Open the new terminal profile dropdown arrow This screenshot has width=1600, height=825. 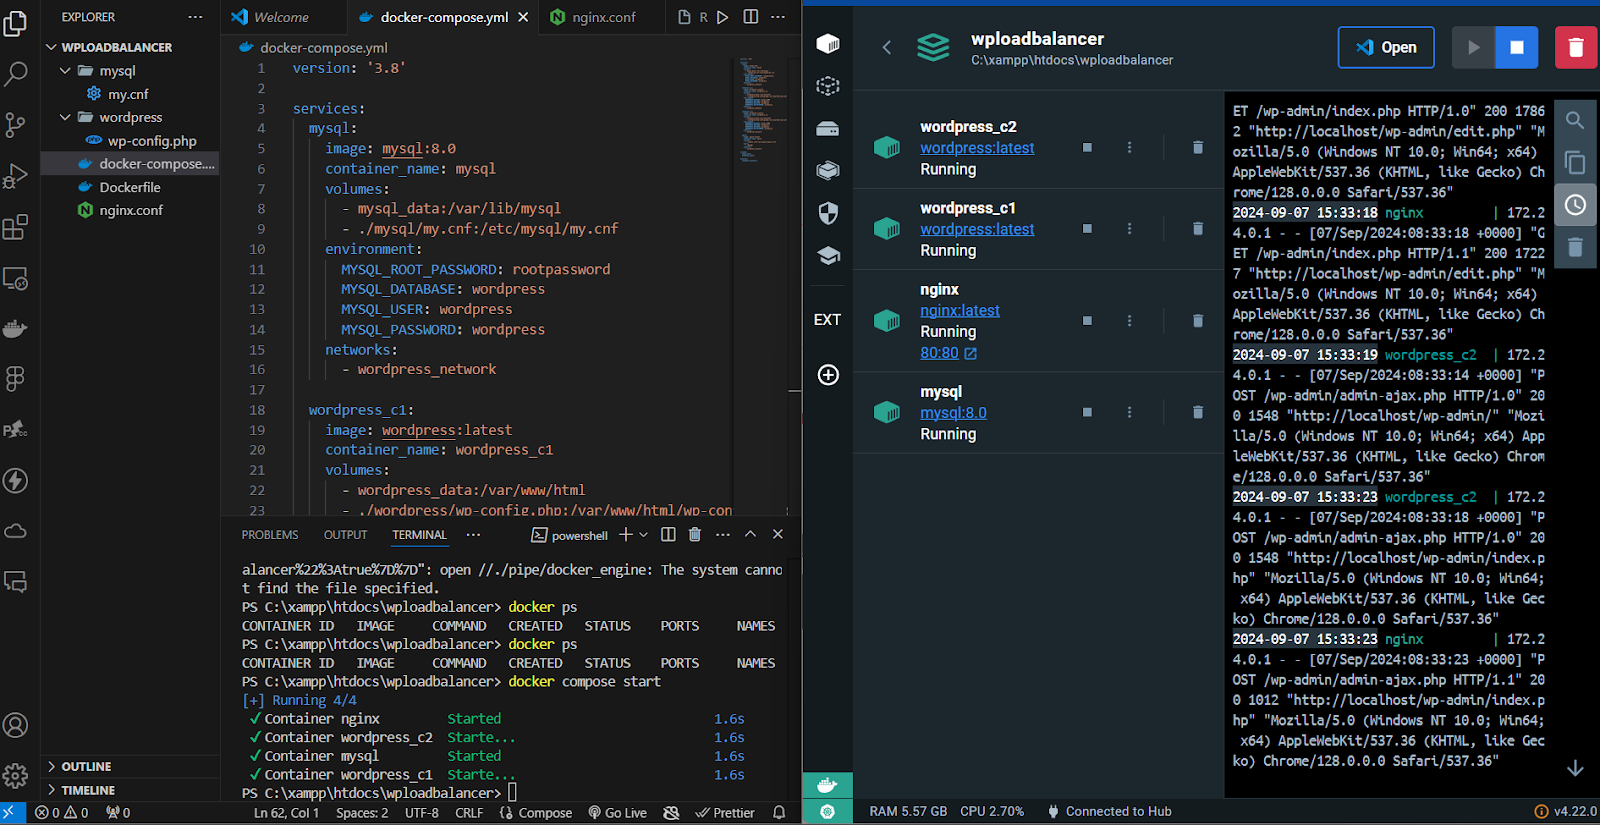click(x=643, y=534)
